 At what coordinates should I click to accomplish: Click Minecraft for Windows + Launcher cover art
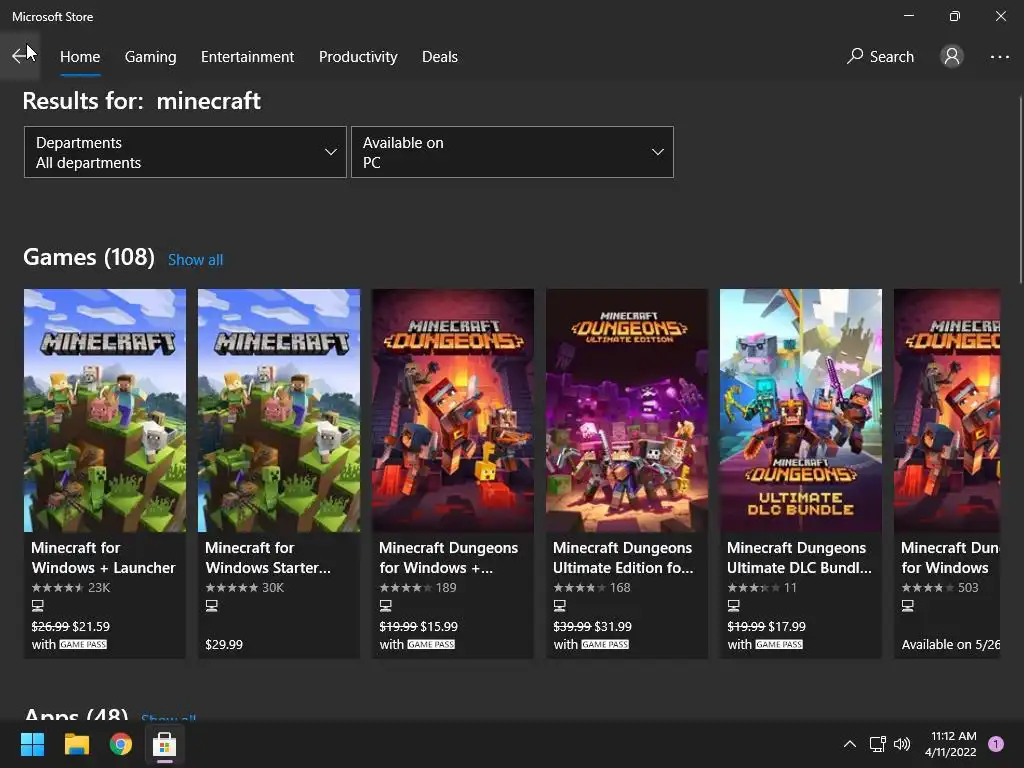point(105,410)
